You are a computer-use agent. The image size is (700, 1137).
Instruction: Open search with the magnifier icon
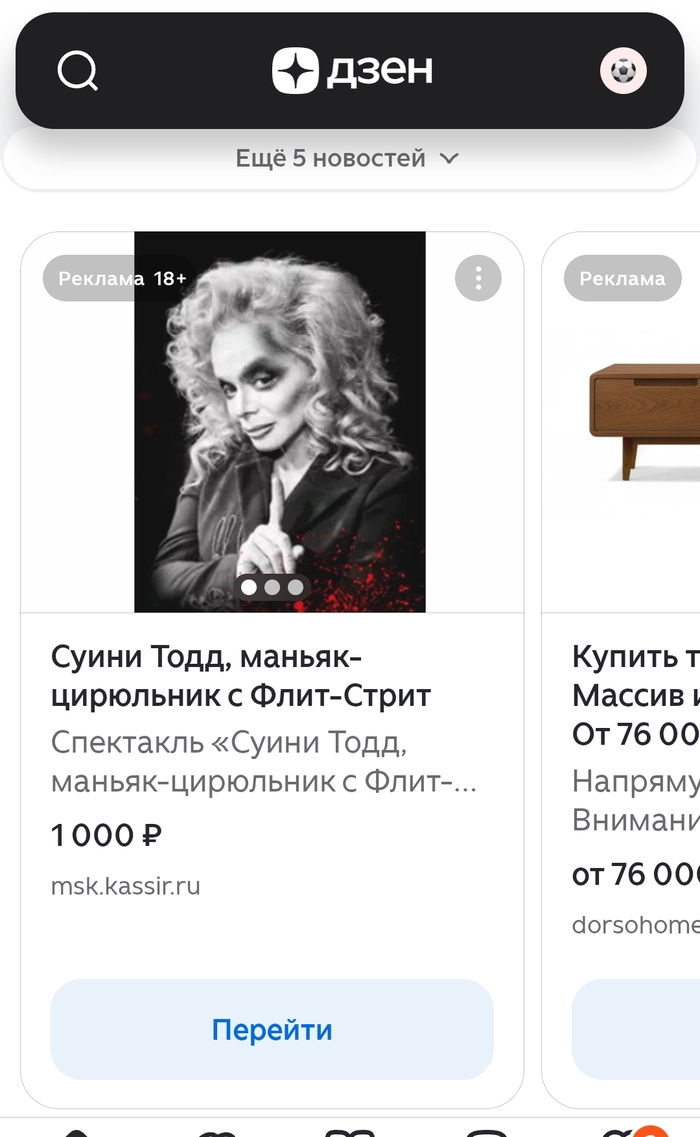point(78,71)
